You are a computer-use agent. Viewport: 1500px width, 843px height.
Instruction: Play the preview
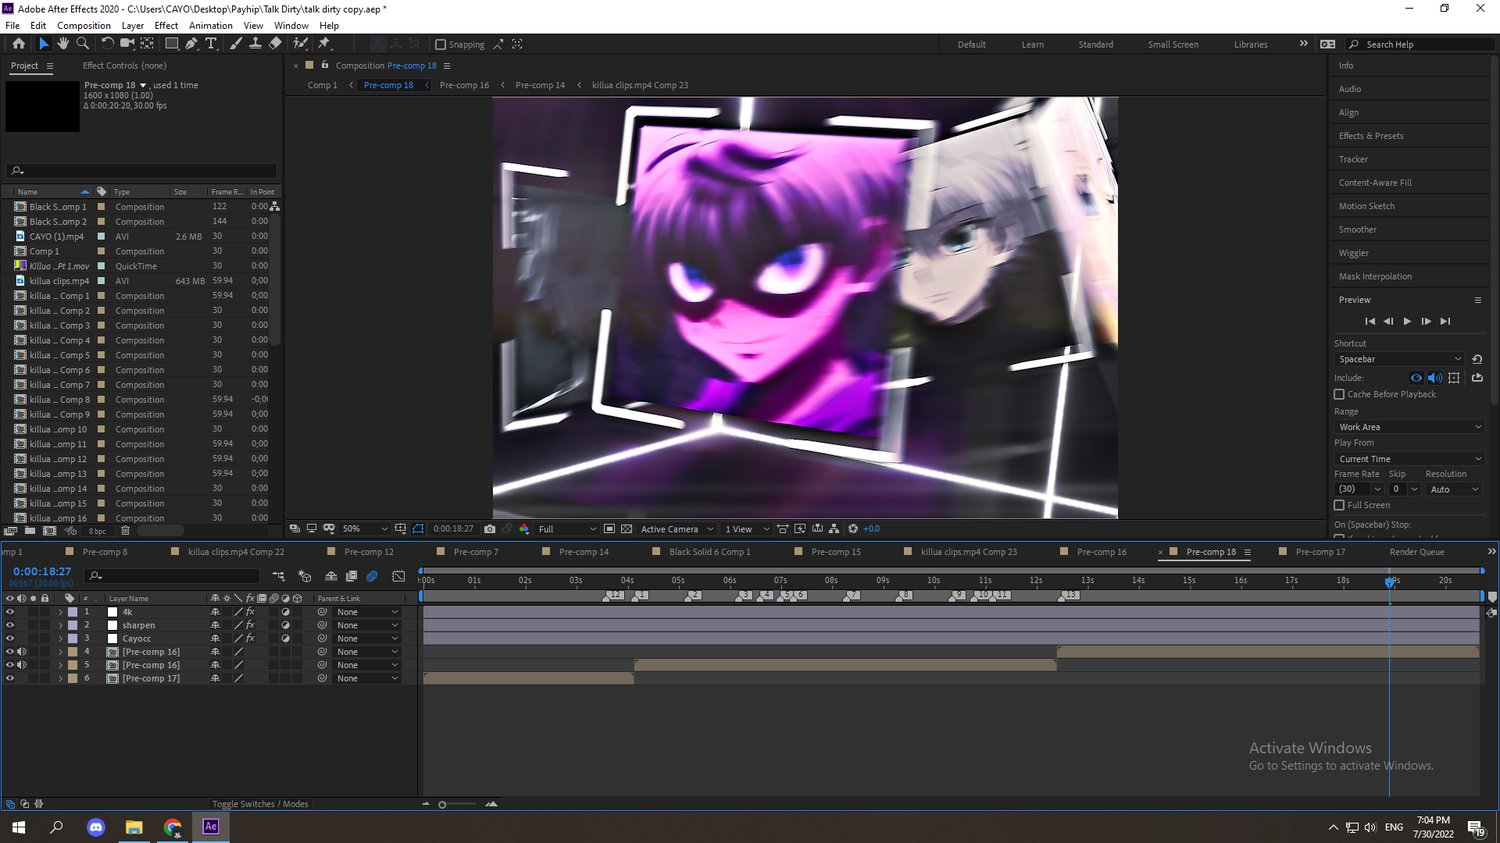coord(1407,321)
